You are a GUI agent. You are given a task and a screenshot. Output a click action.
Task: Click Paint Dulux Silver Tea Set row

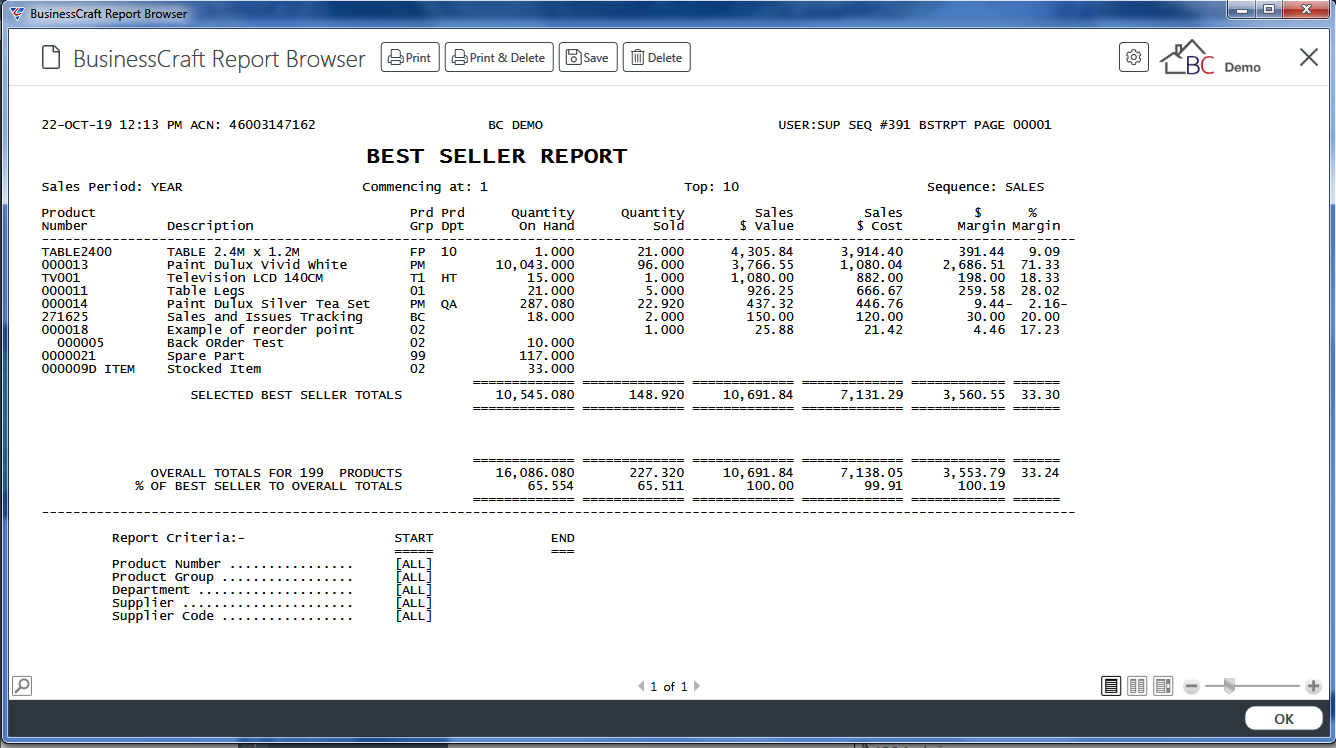(x=555, y=304)
